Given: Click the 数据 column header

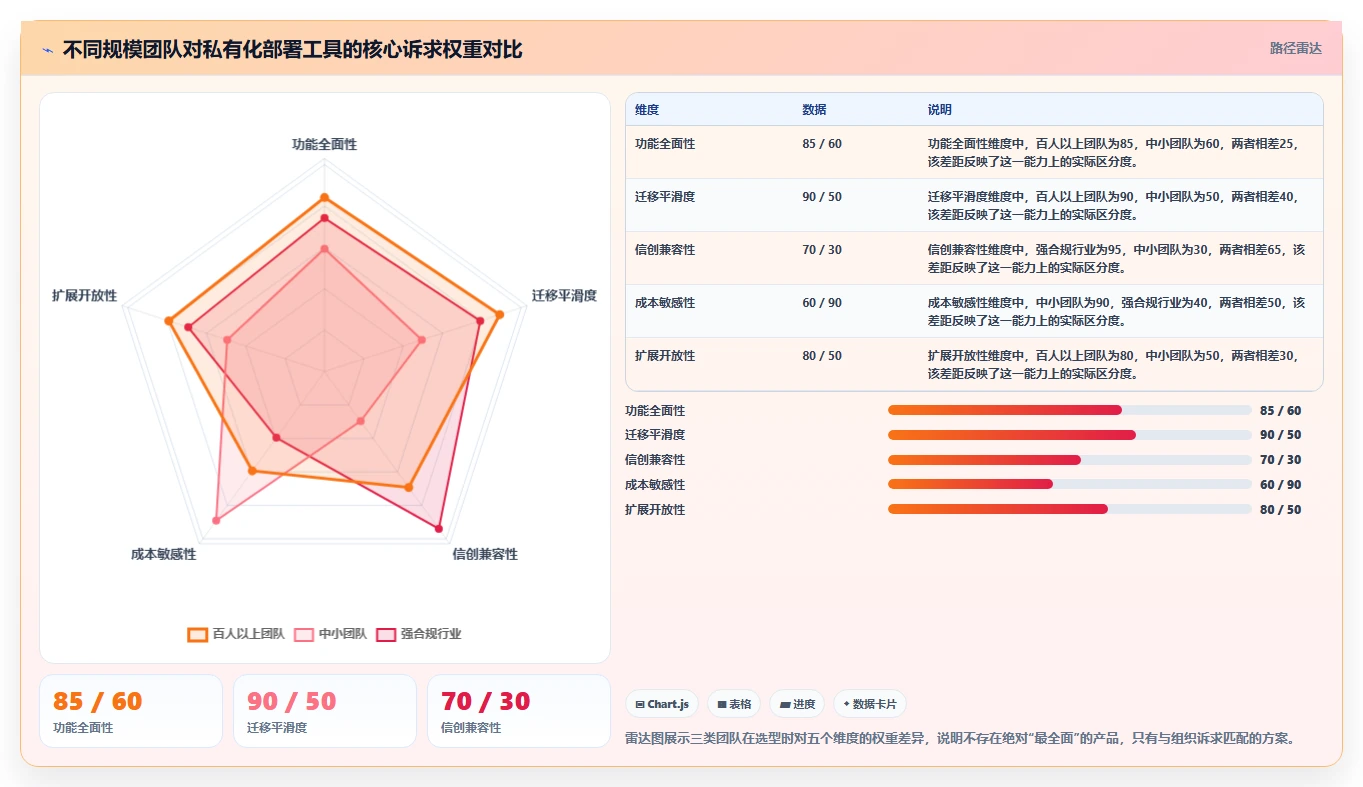Looking at the screenshot, I should tap(814, 110).
